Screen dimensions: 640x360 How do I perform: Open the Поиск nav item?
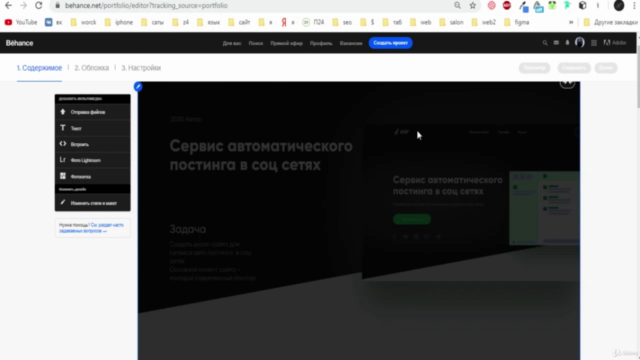pos(256,43)
